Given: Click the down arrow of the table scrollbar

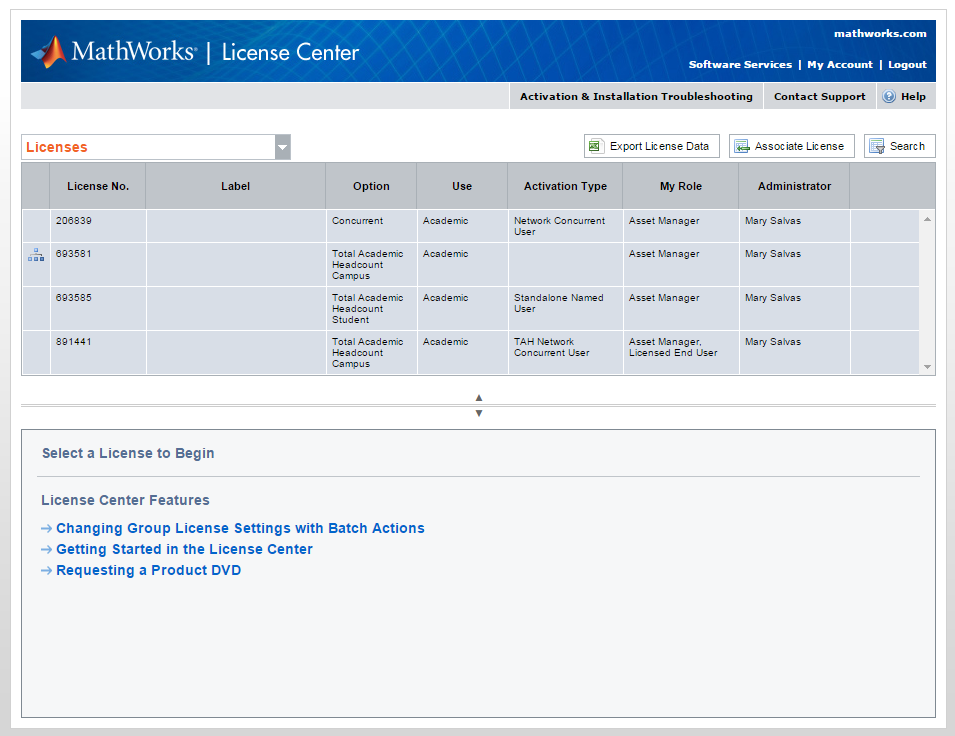Looking at the screenshot, I should [927, 367].
